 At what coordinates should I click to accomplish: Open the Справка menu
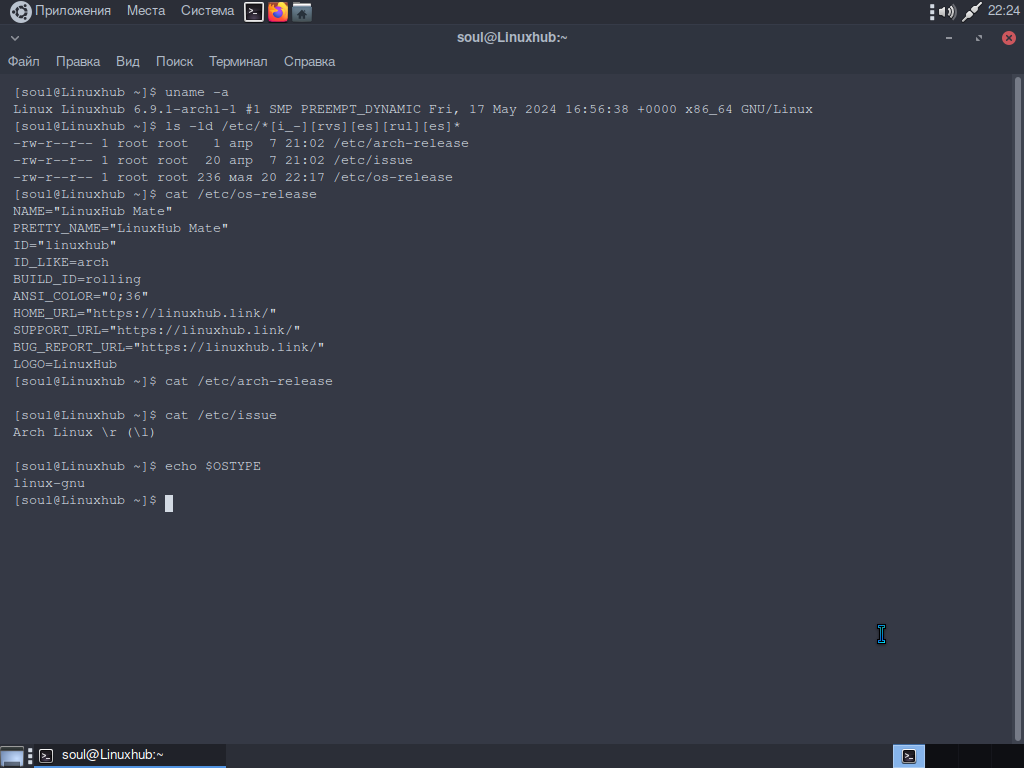pos(309,61)
